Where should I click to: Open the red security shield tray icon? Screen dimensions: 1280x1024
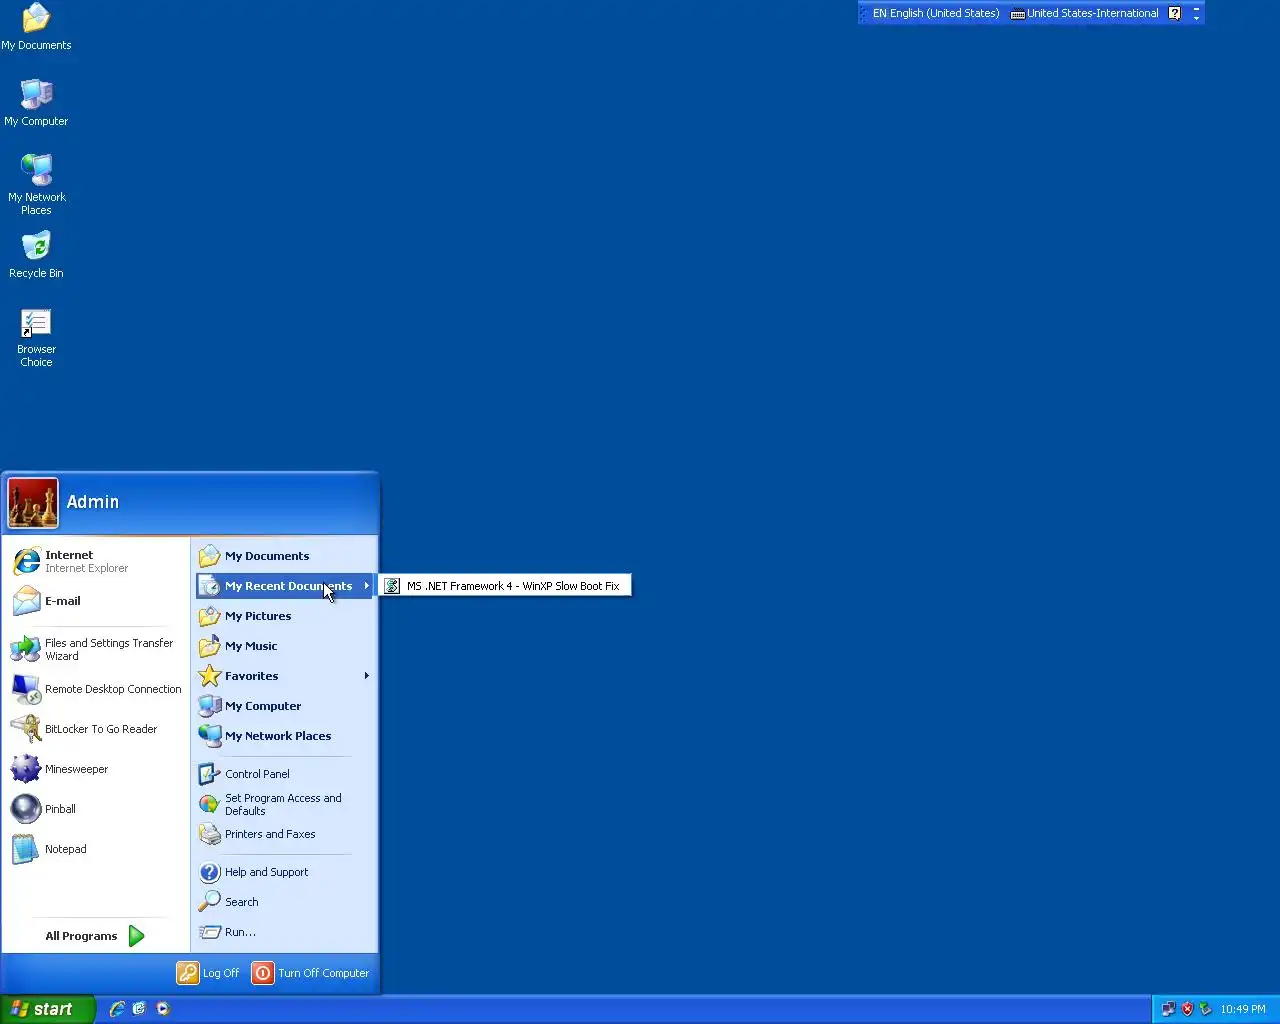[1187, 1009]
